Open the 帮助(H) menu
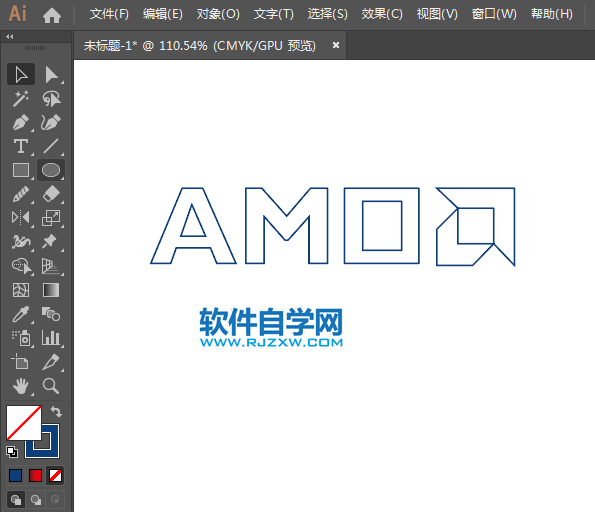The image size is (595, 512). pos(552,14)
